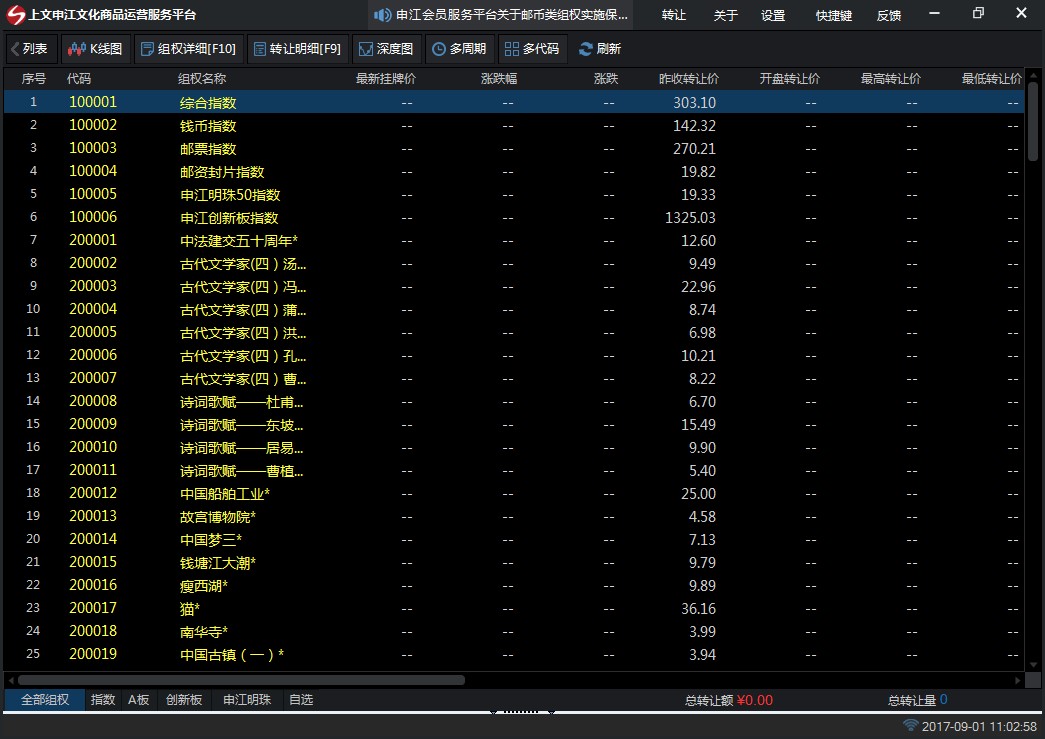Select the K线图 candlestick chart icon
The width and height of the screenshot is (1045, 739).
pos(77,47)
